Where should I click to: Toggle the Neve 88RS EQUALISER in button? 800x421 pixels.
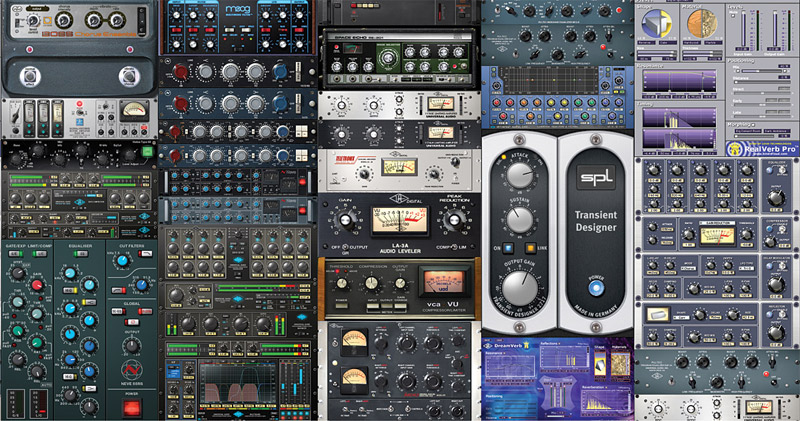click(x=80, y=254)
